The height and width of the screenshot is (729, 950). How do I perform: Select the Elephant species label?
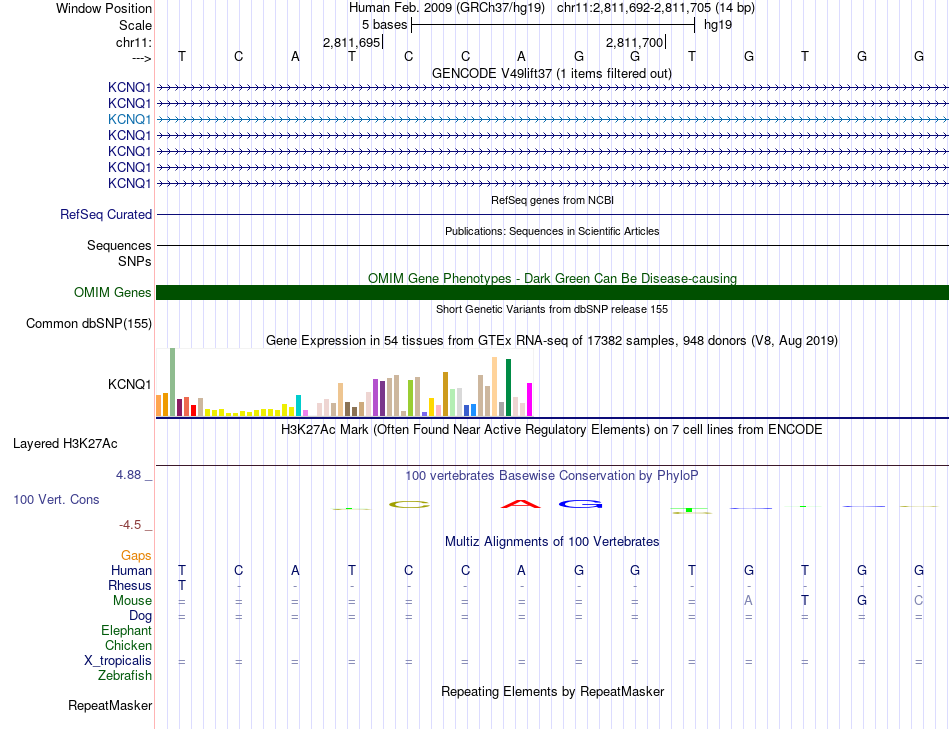coord(126,630)
